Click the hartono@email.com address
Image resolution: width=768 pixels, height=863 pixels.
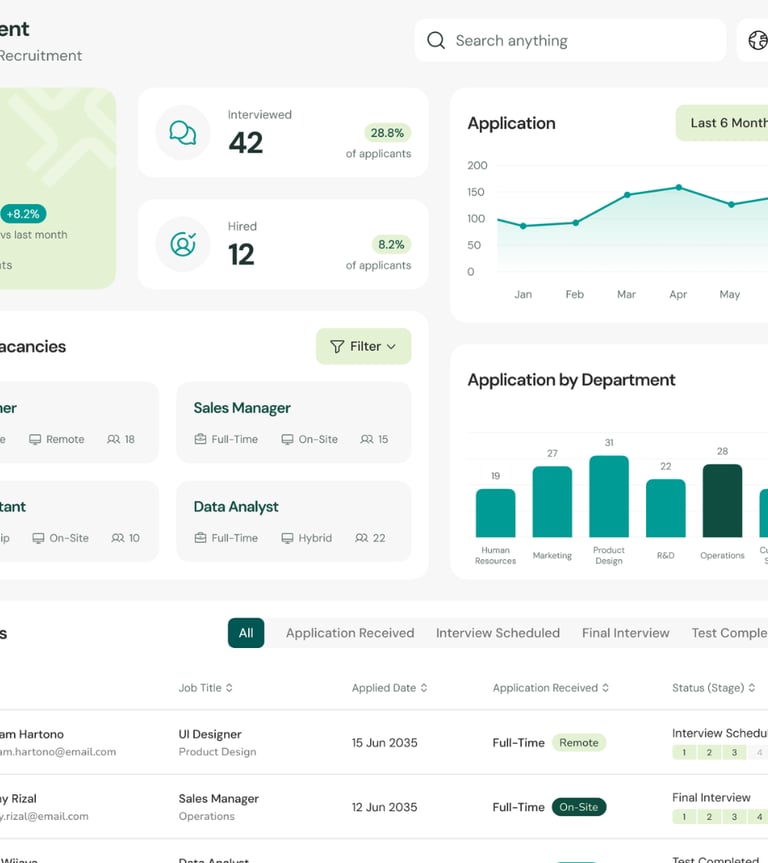tap(58, 752)
